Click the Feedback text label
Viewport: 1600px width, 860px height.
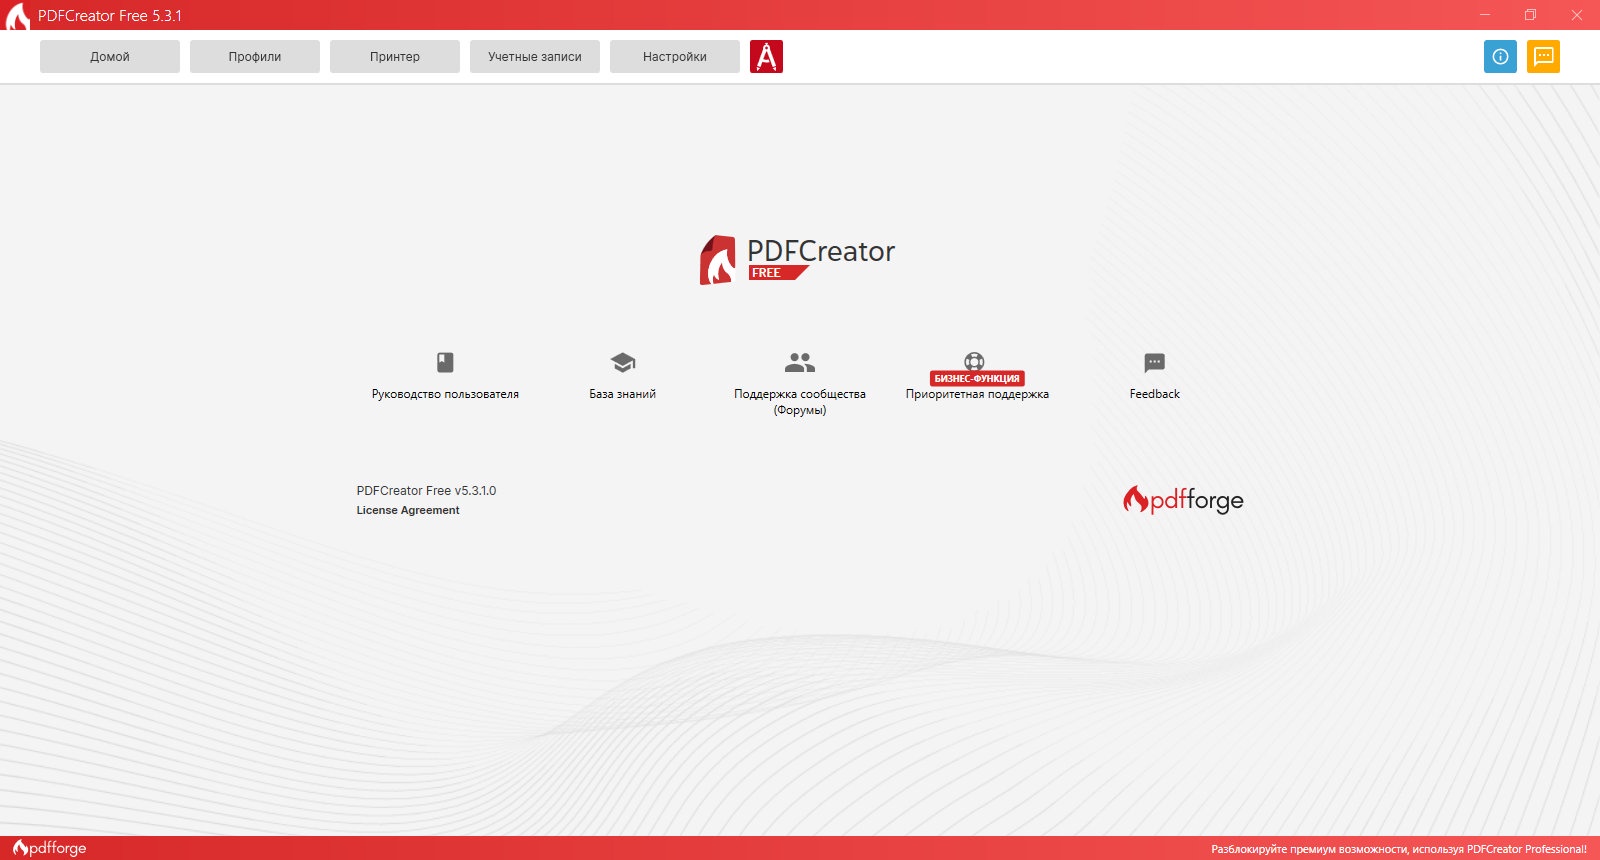(x=1155, y=394)
